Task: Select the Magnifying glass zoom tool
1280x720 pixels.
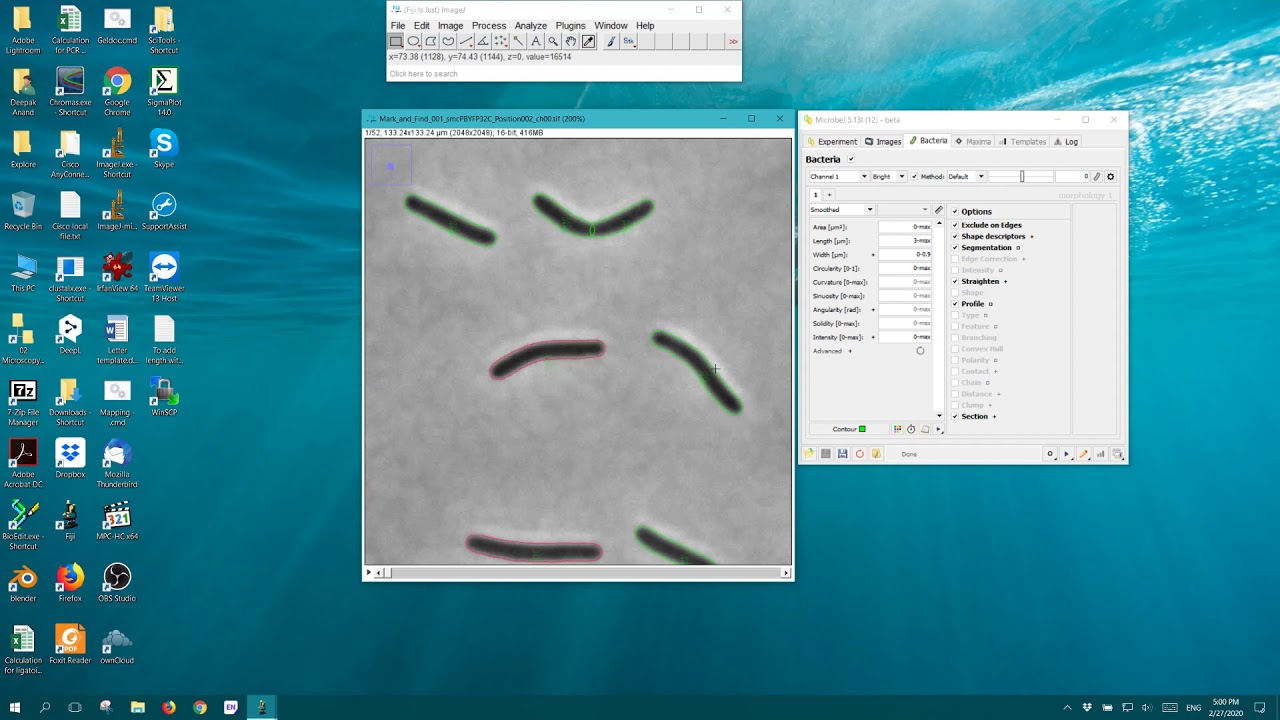Action: pos(553,41)
